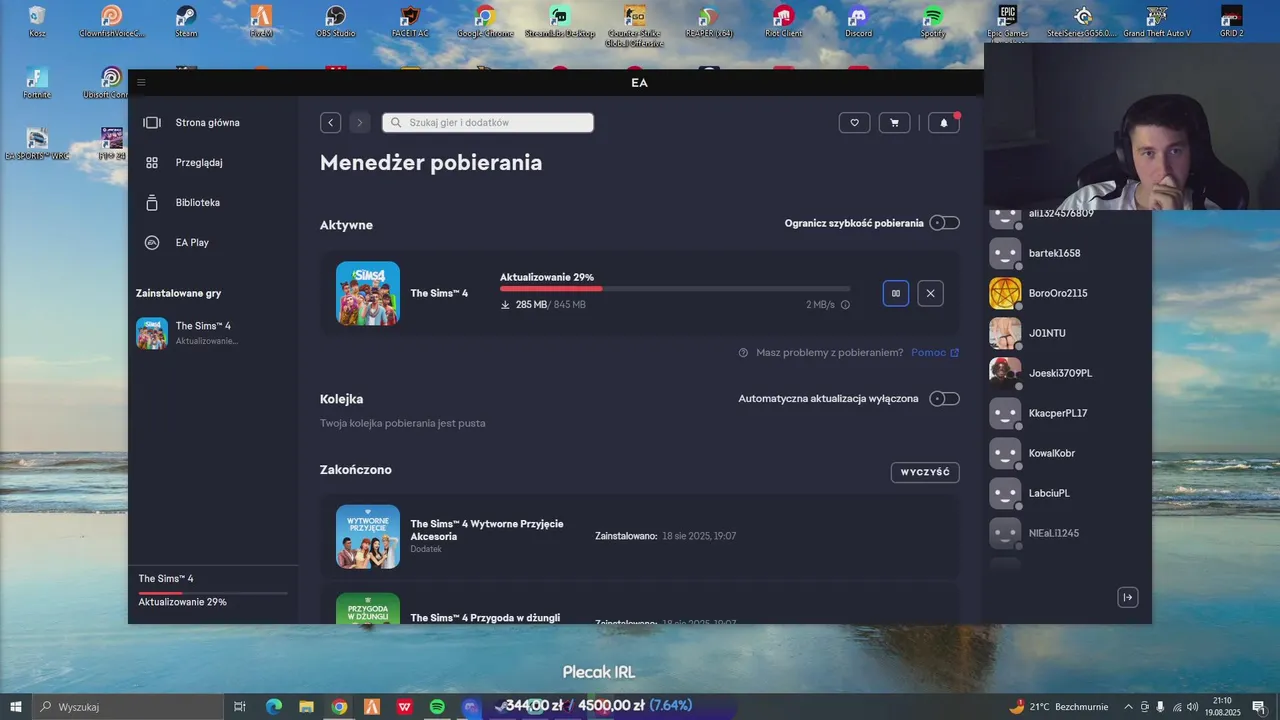Image resolution: width=1280 pixels, height=720 pixels.
Task: Click Kosz recycle bin desktop icon
Action: (37, 21)
